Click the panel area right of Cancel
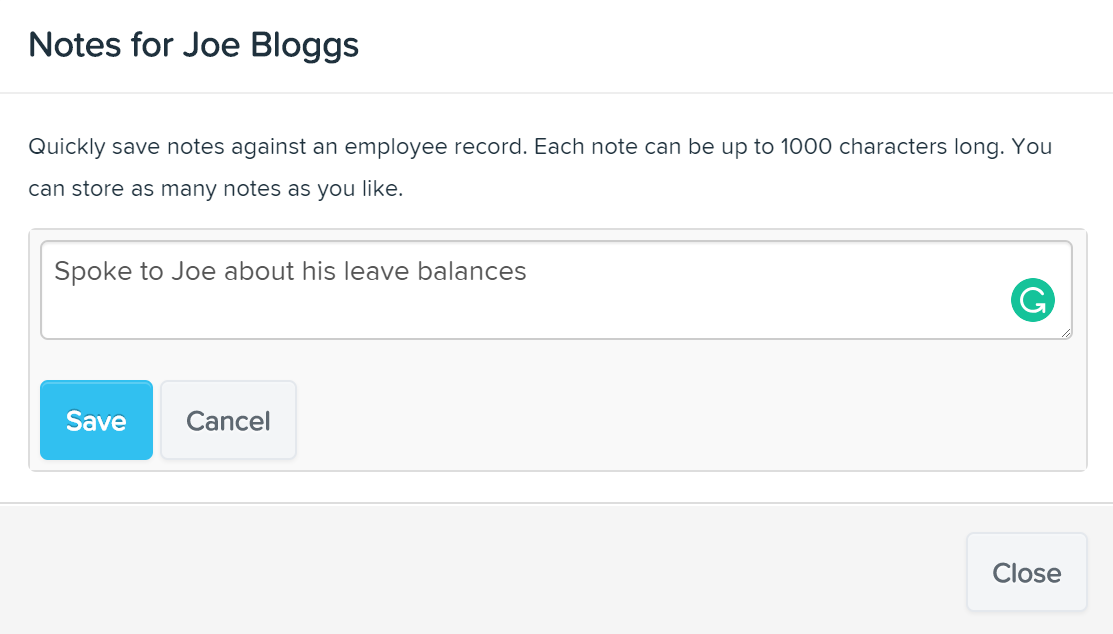 pyautogui.click(x=680, y=420)
